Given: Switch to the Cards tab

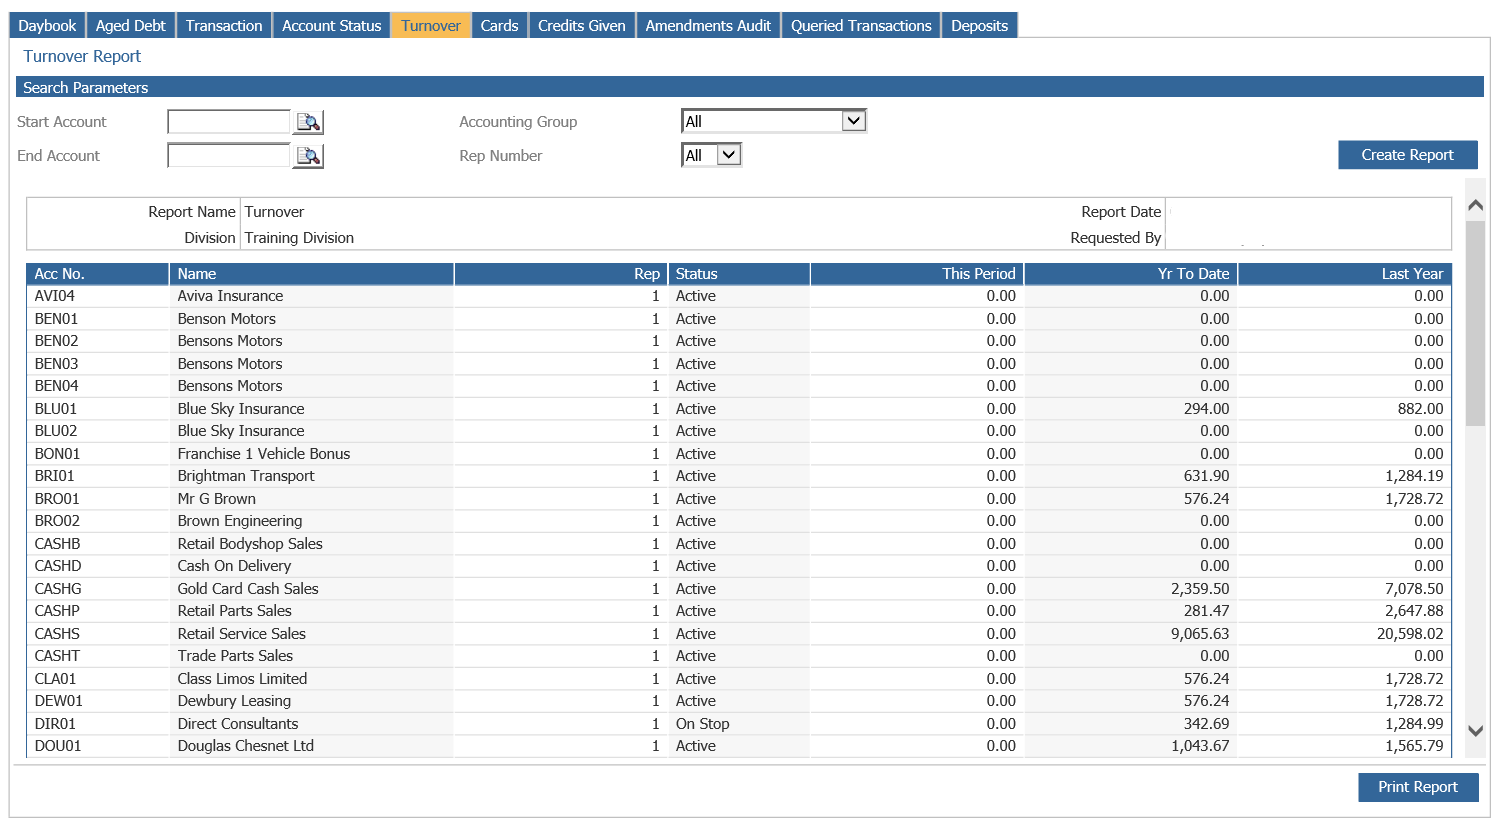Looking at the screenshot, I should (x=499, y=25).
